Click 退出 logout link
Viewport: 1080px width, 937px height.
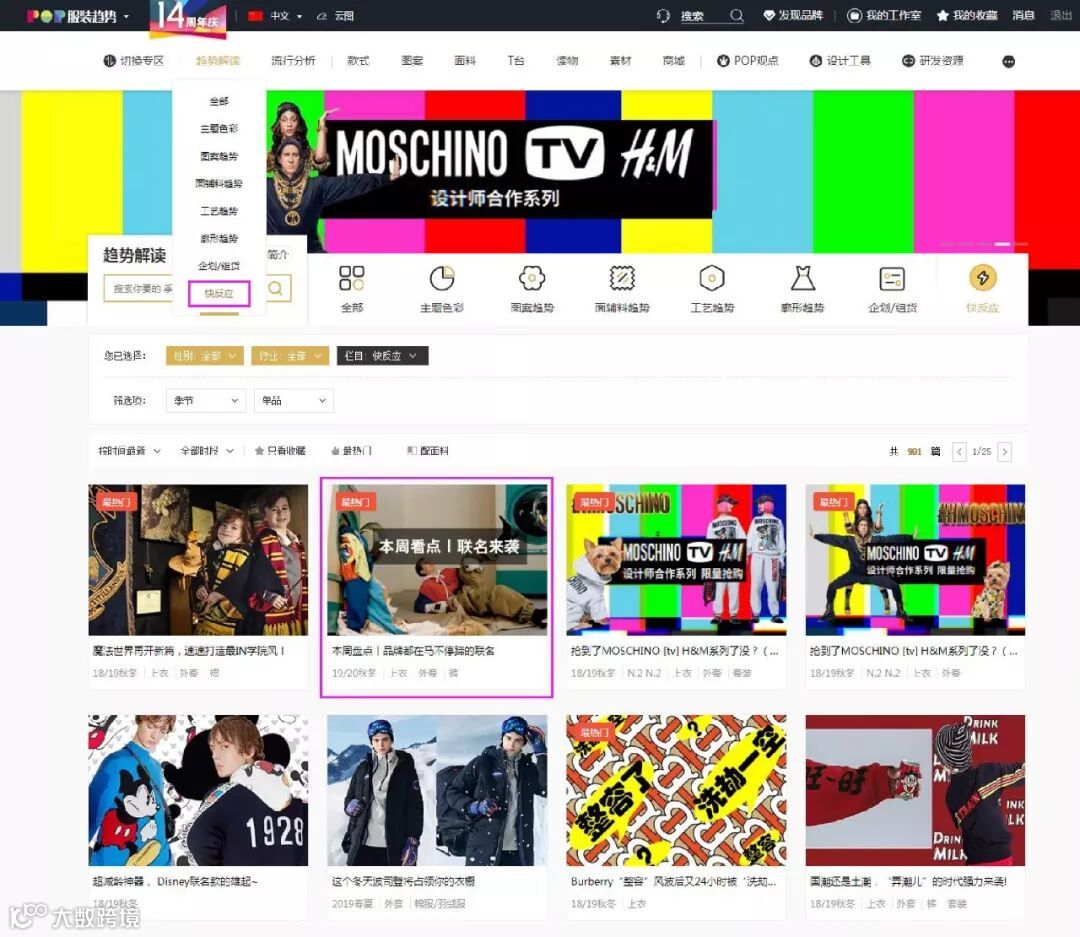point(1061,15)
